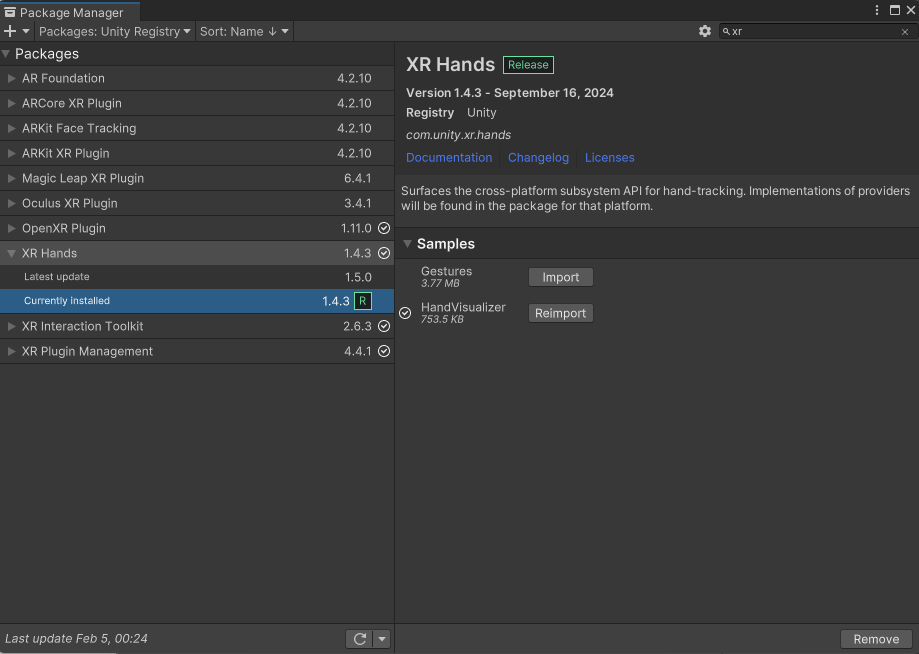This screenshot has height=654, width=919.
Task: Click the HandVisualizer imported checkmark icon
Action: click(x=405, y=314)
